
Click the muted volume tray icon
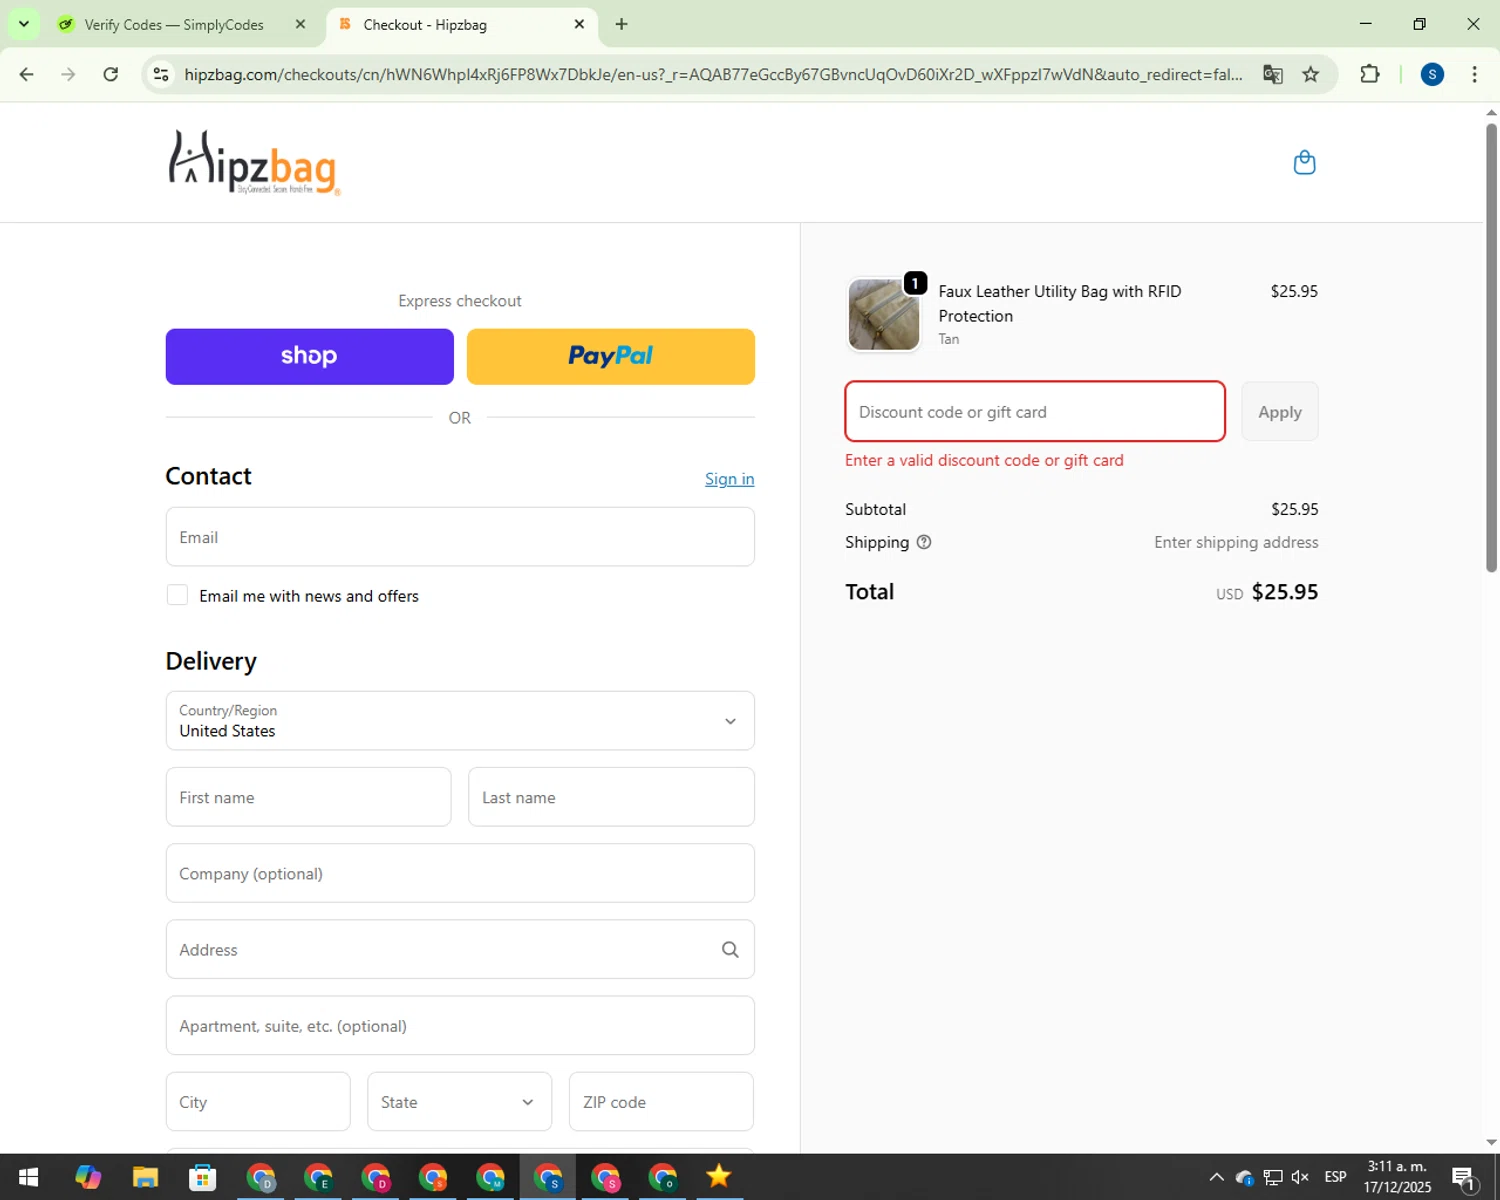[1300, 1177]
